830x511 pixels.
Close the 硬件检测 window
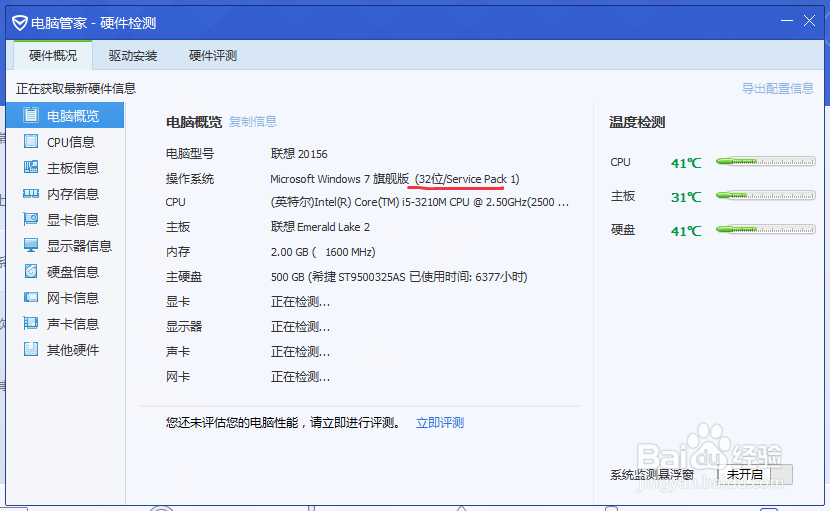coord(809,21)
